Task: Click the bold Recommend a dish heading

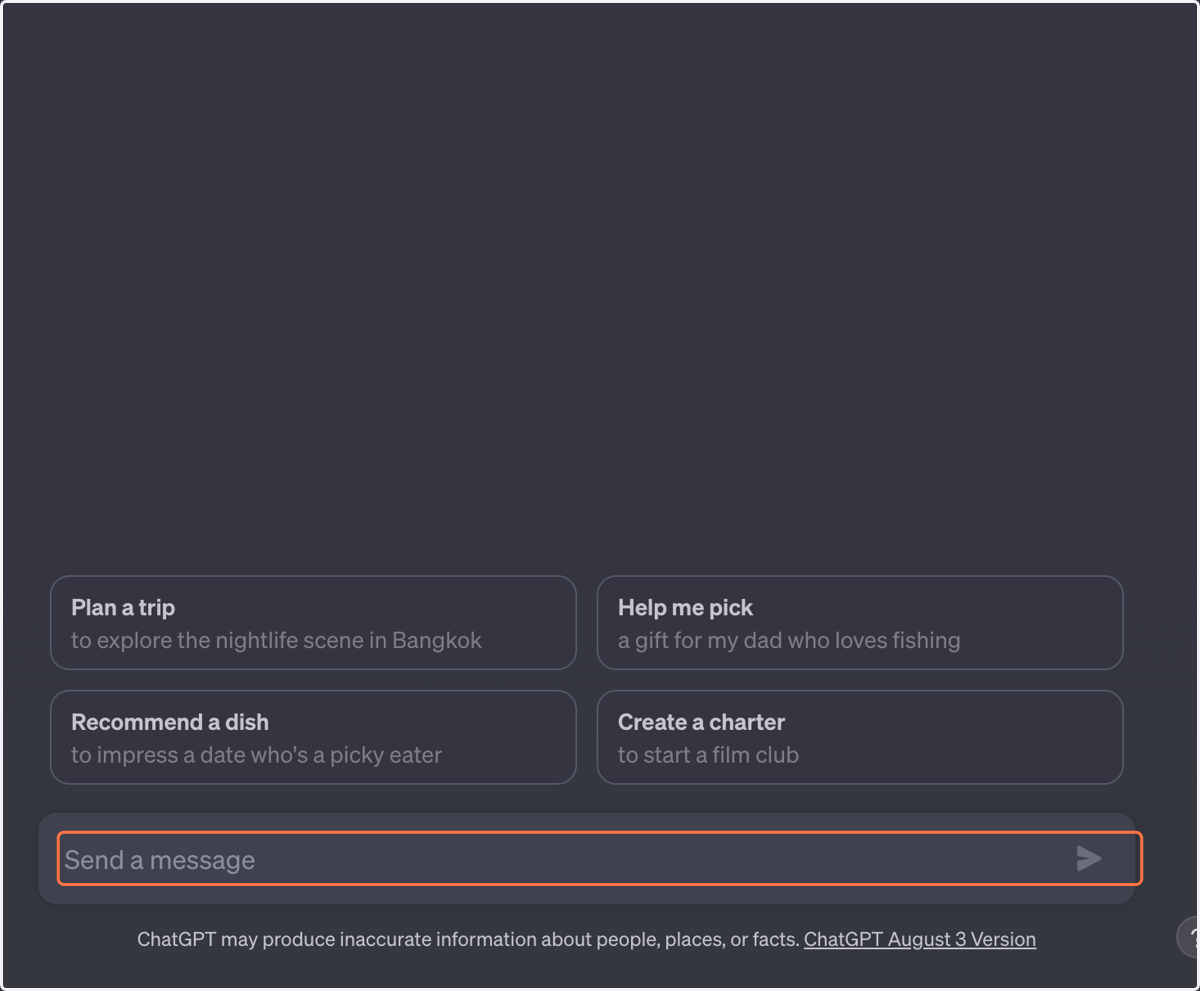Action: click(x=170, y=722)
